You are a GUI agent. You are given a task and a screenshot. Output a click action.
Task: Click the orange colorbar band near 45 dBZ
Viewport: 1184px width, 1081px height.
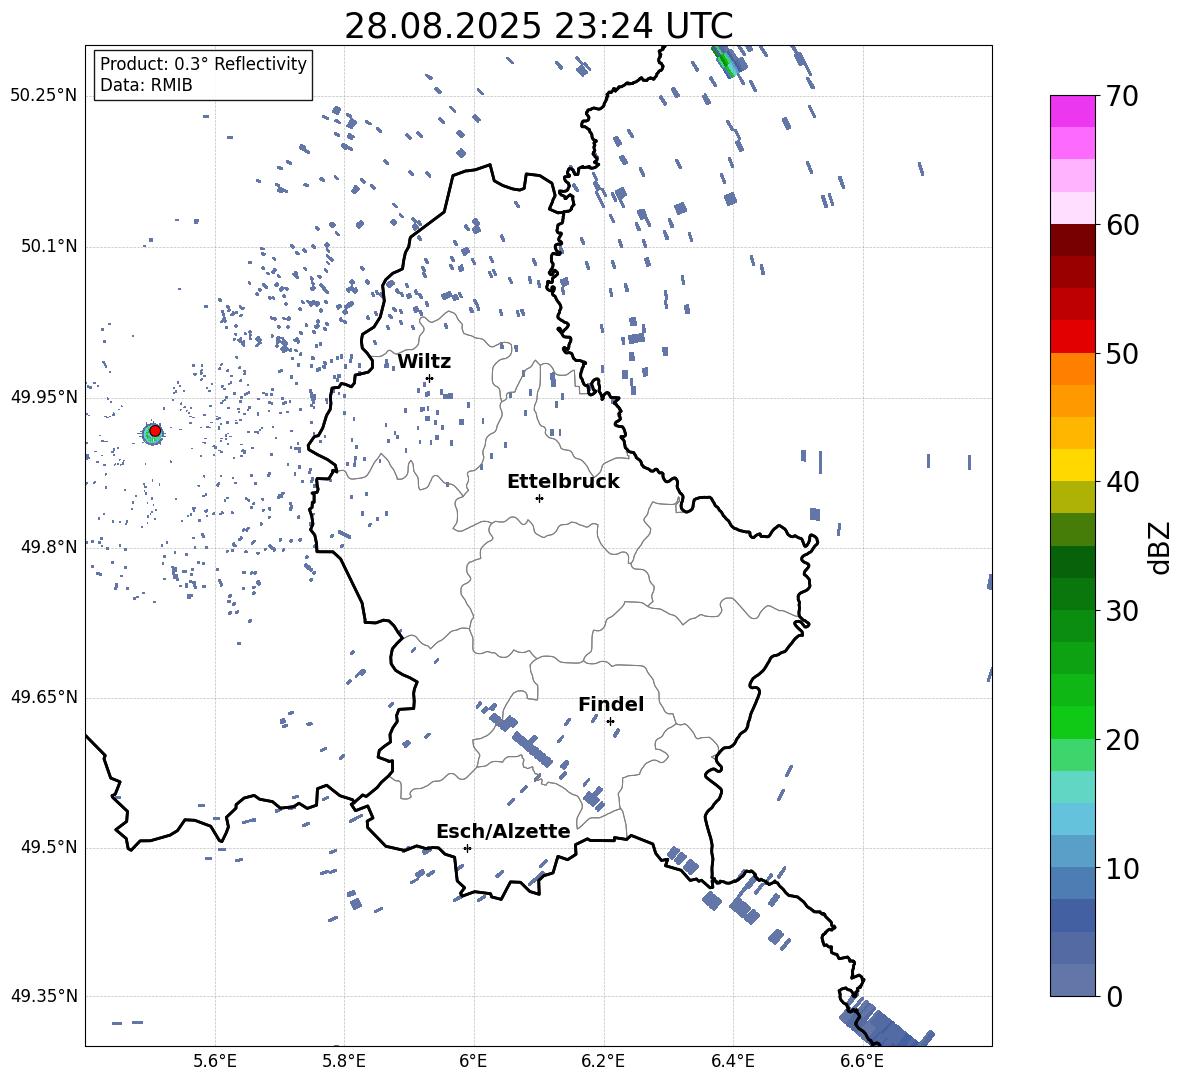[x=1072, y=401]
